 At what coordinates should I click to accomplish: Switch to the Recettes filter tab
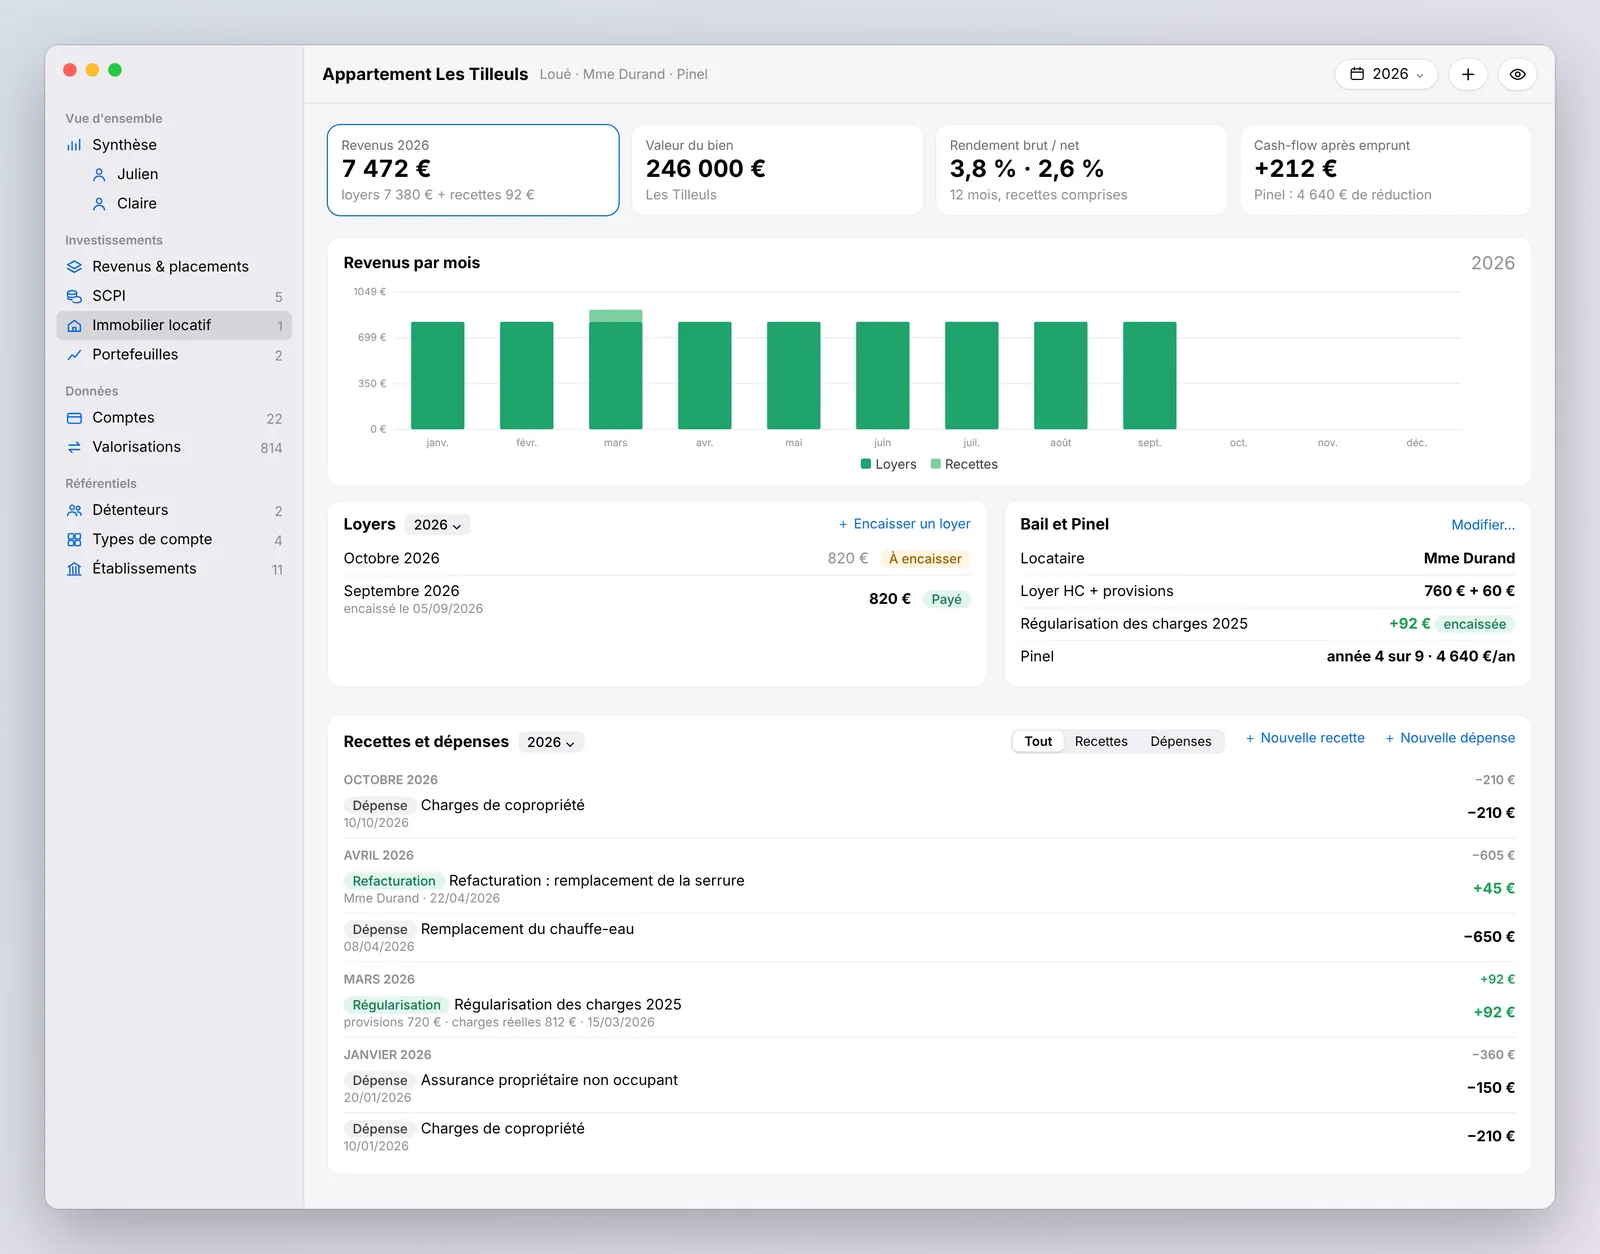pyautogui.click(x=1101, y=741)
